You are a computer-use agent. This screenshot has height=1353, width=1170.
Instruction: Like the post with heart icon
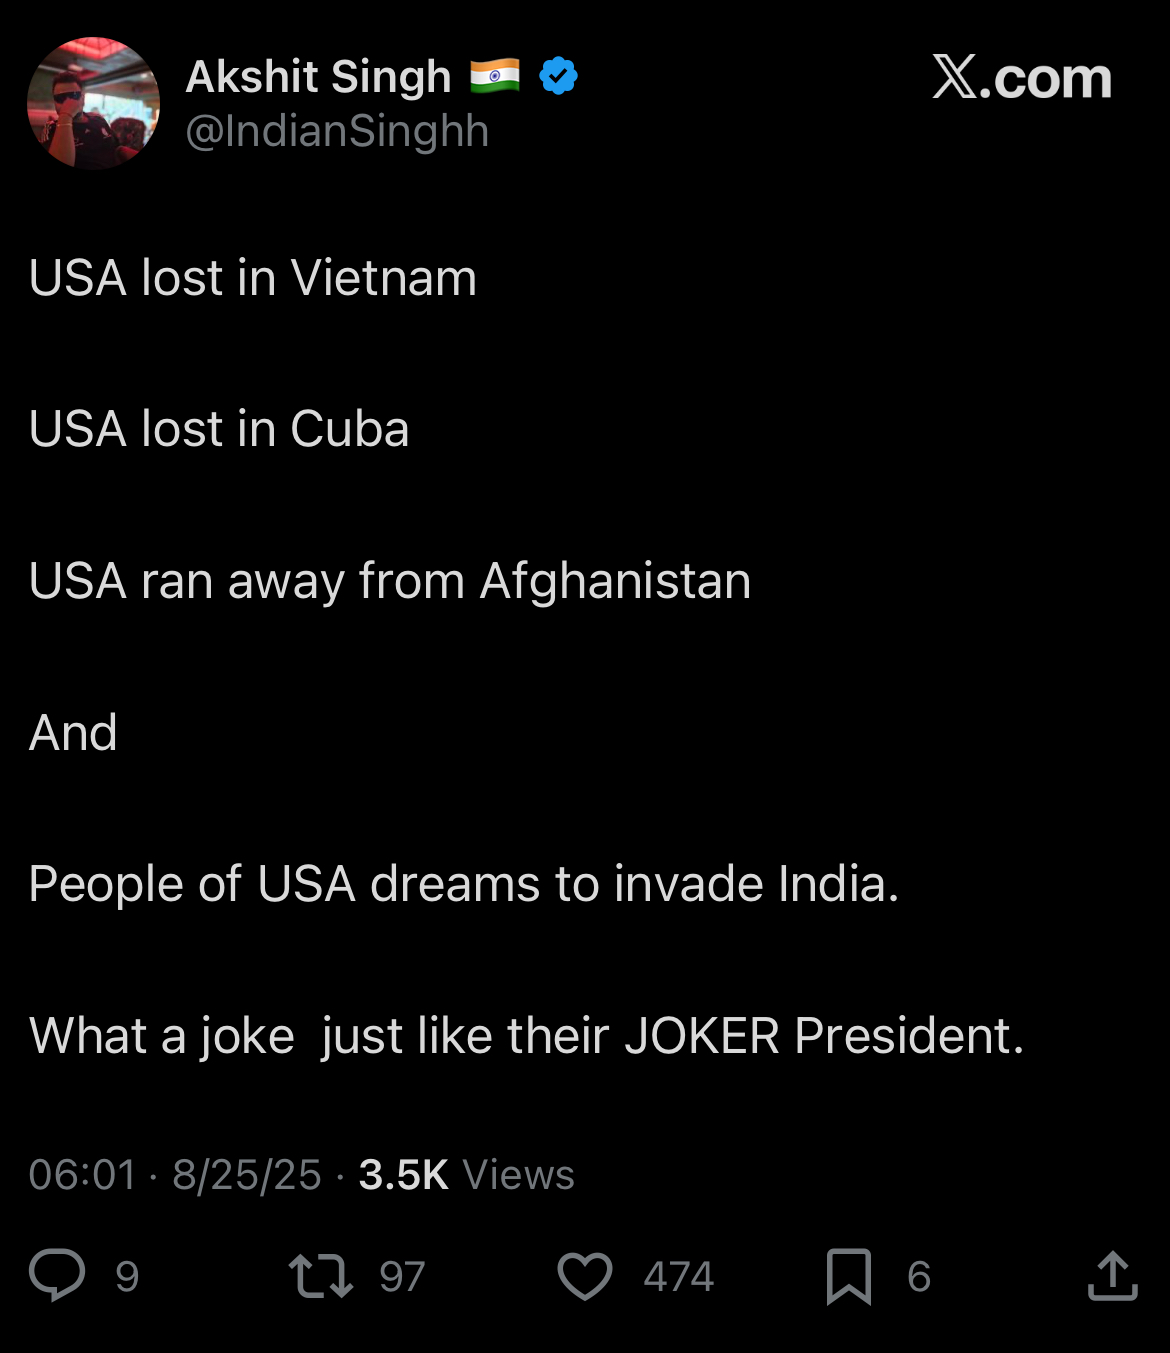(x=584, y=1276)
